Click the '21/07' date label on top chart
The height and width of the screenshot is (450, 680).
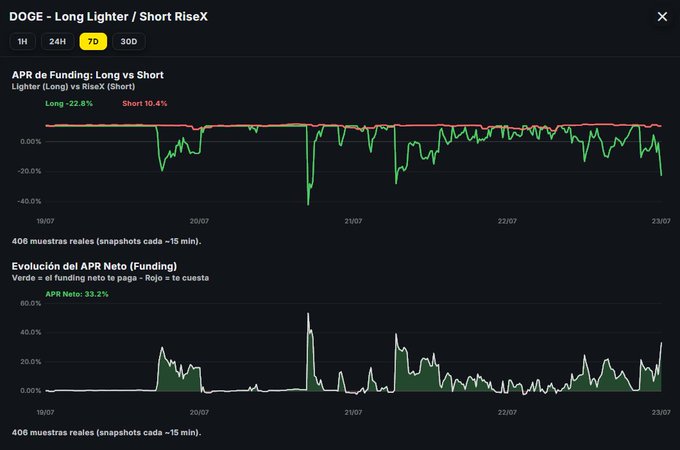click(x=353, y=221)
